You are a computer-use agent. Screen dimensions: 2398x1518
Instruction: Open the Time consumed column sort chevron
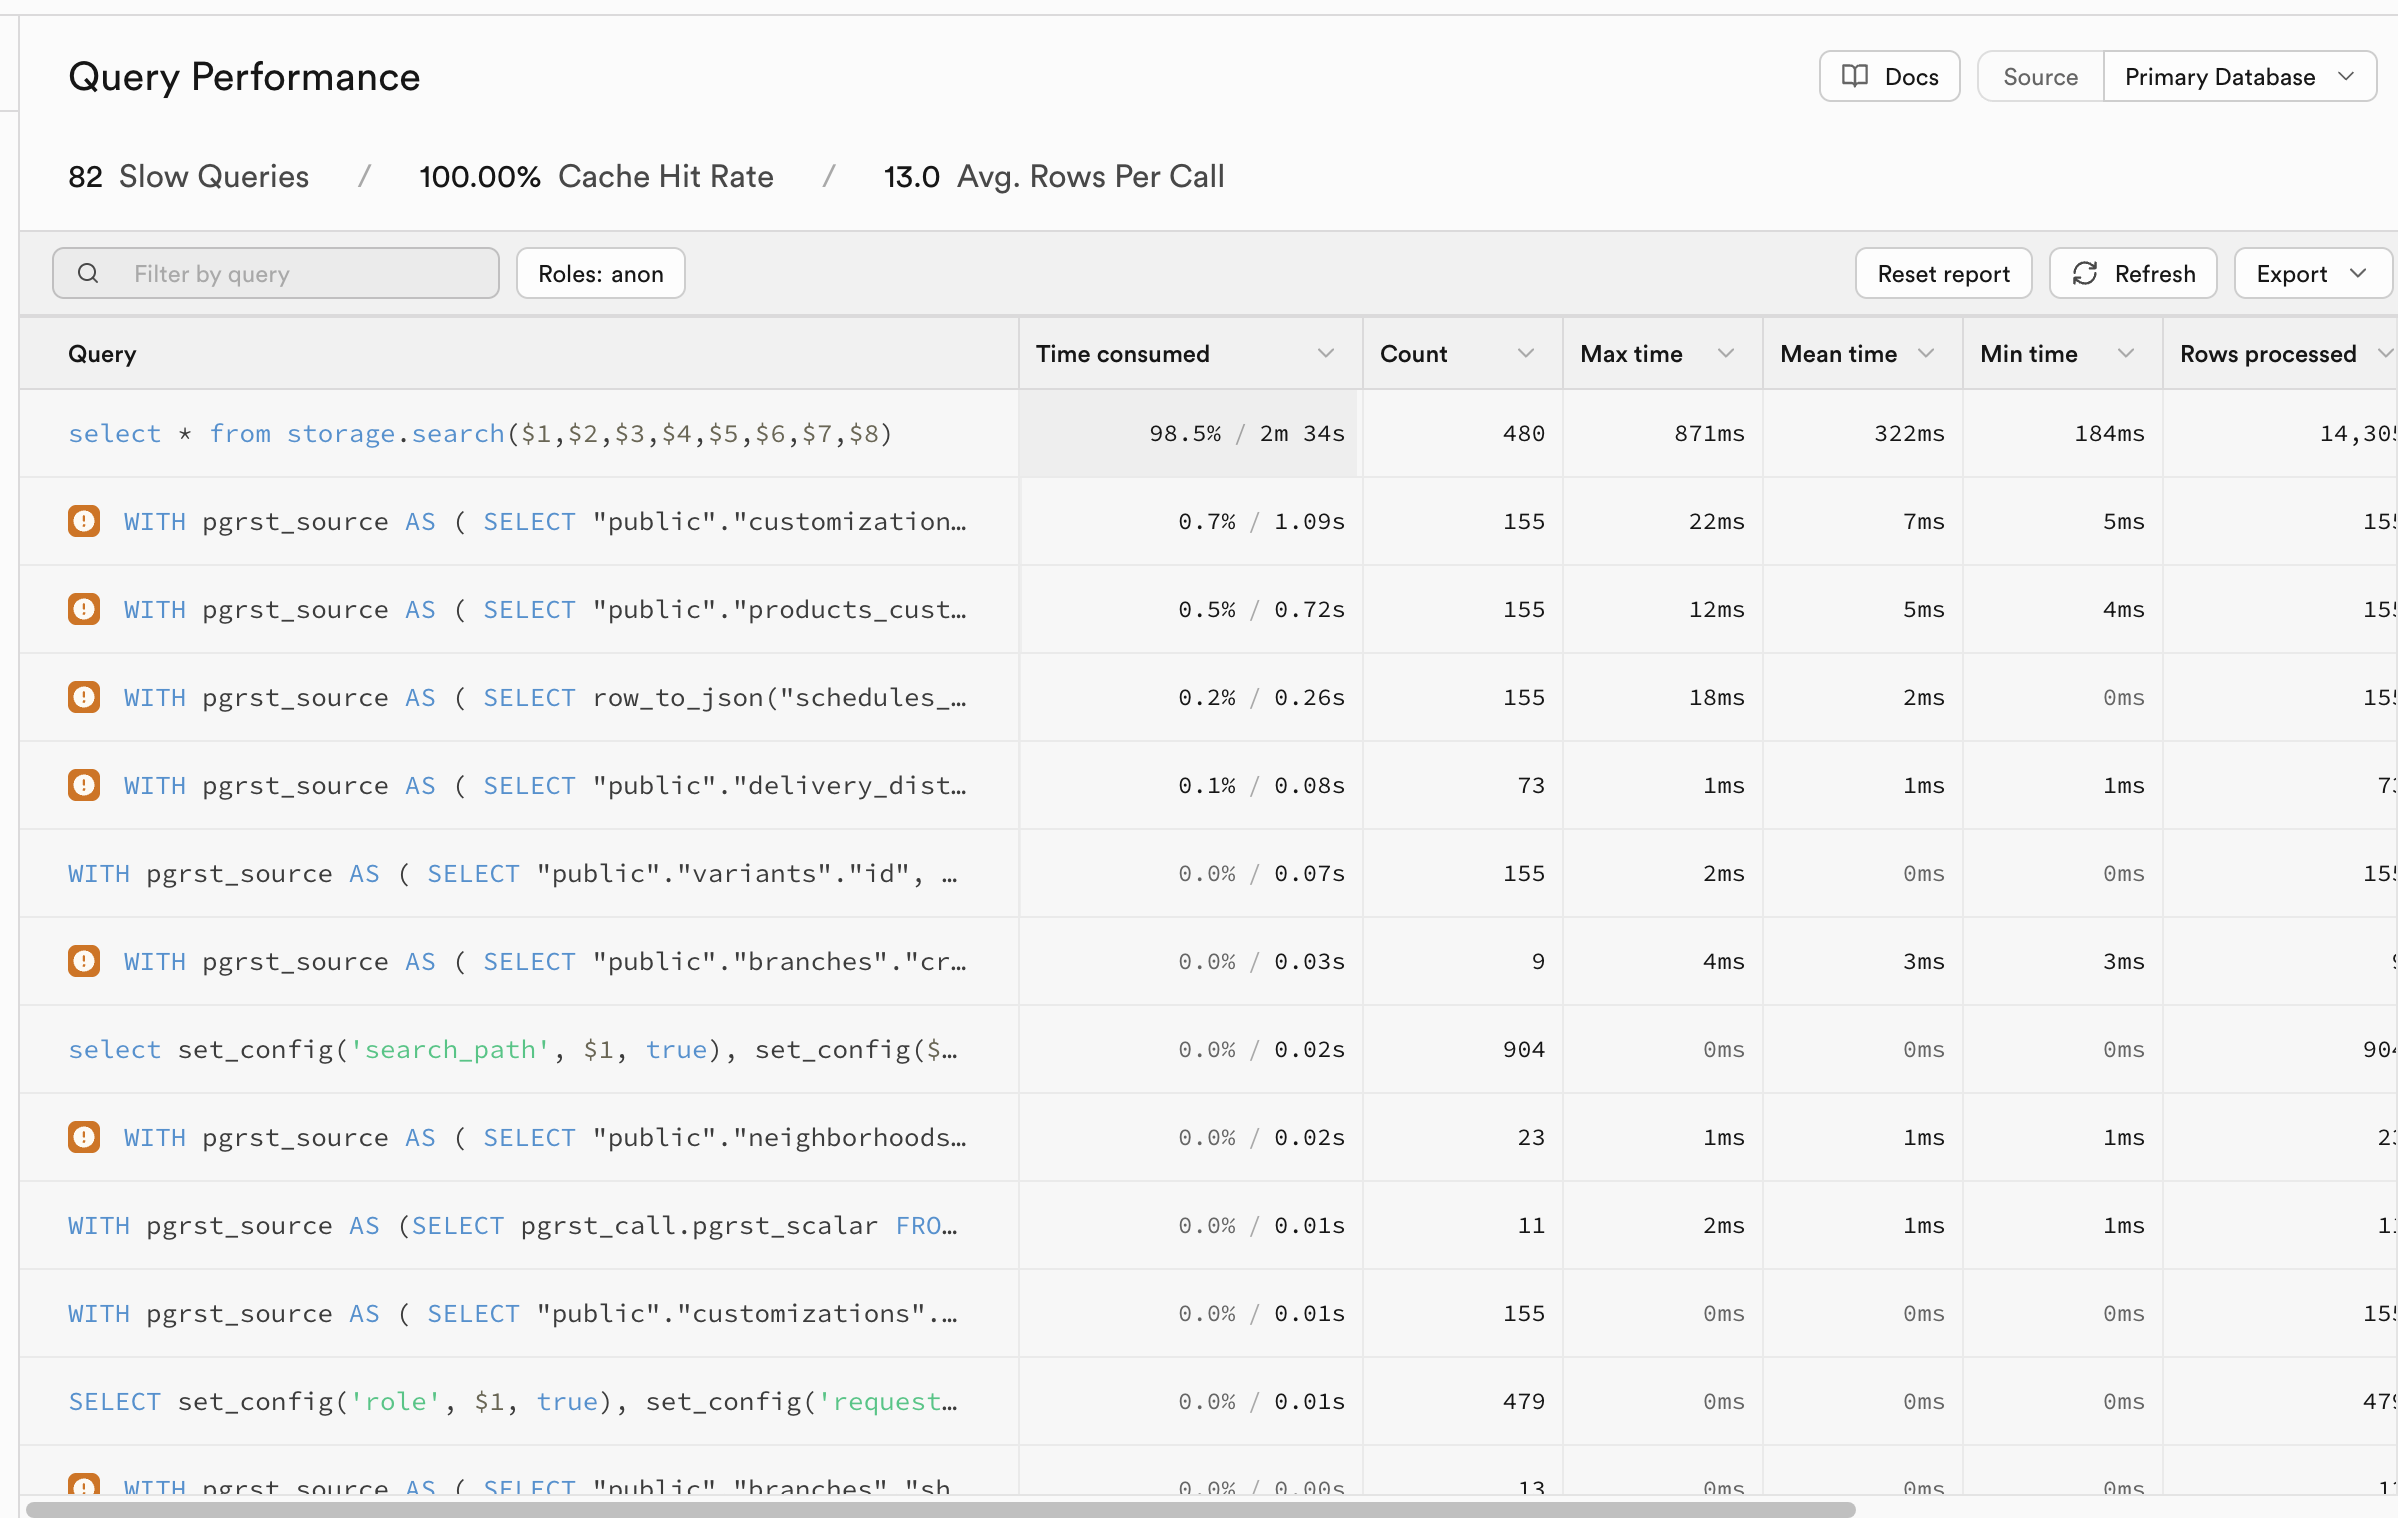(1326, 353)
